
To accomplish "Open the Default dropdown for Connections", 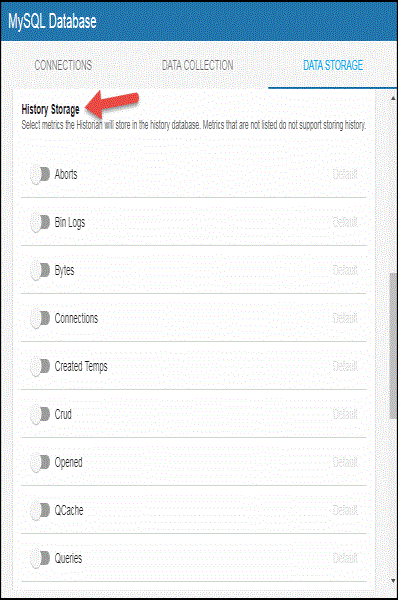I will (x=345, y=318).
